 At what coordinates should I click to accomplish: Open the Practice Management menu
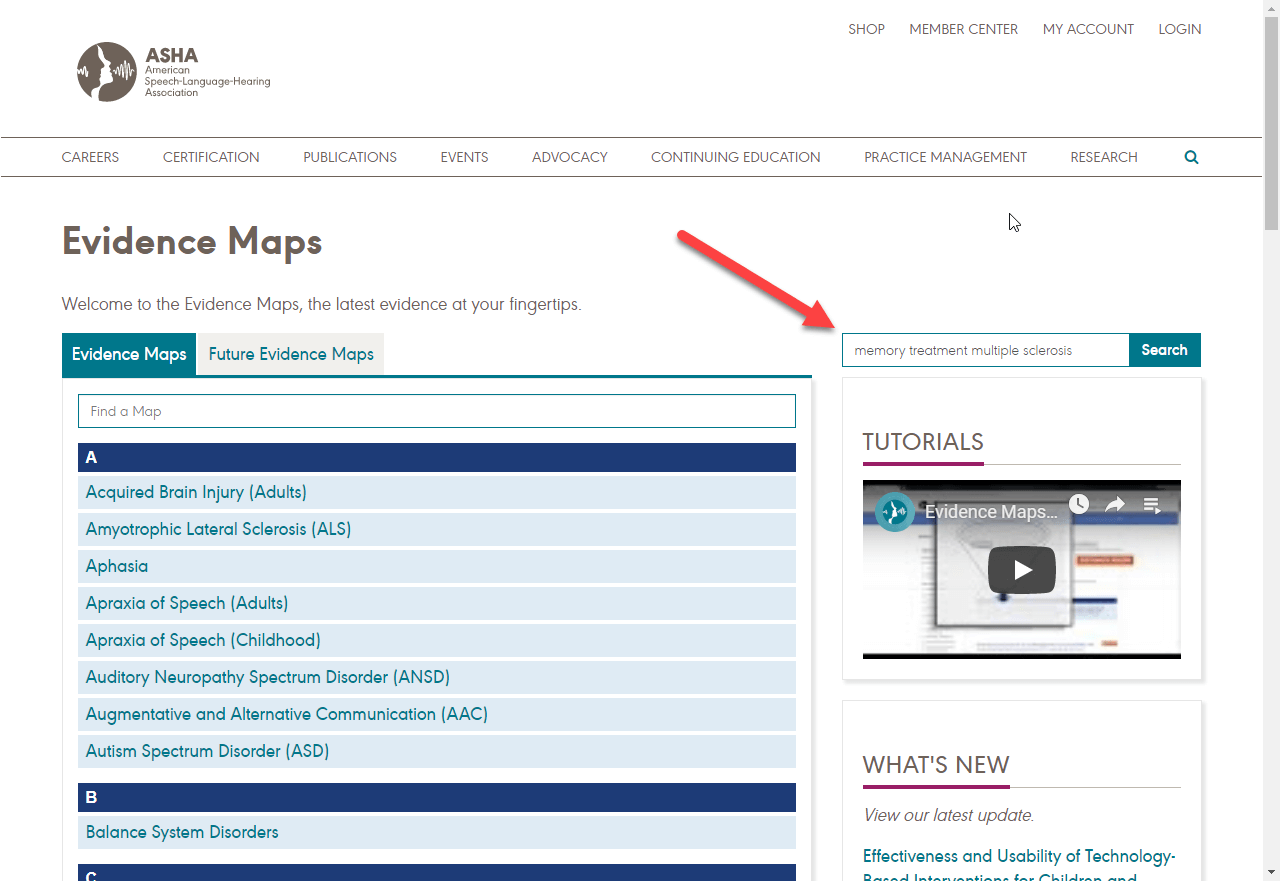[x=945, y=157]
